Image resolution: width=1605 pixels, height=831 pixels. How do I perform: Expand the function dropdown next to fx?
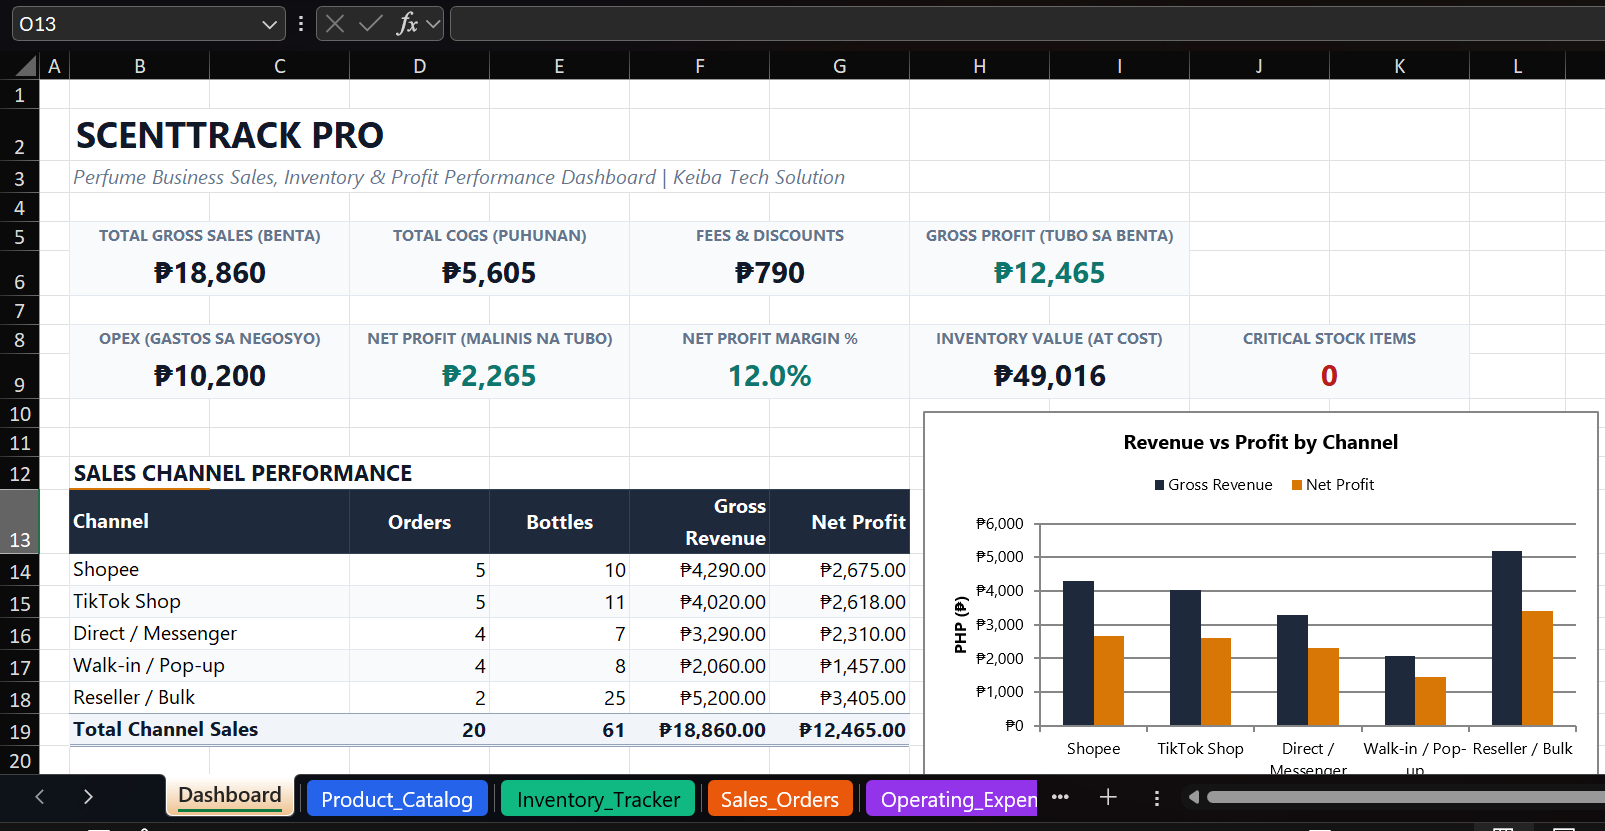pyautogui.click(x=433, y=24)
